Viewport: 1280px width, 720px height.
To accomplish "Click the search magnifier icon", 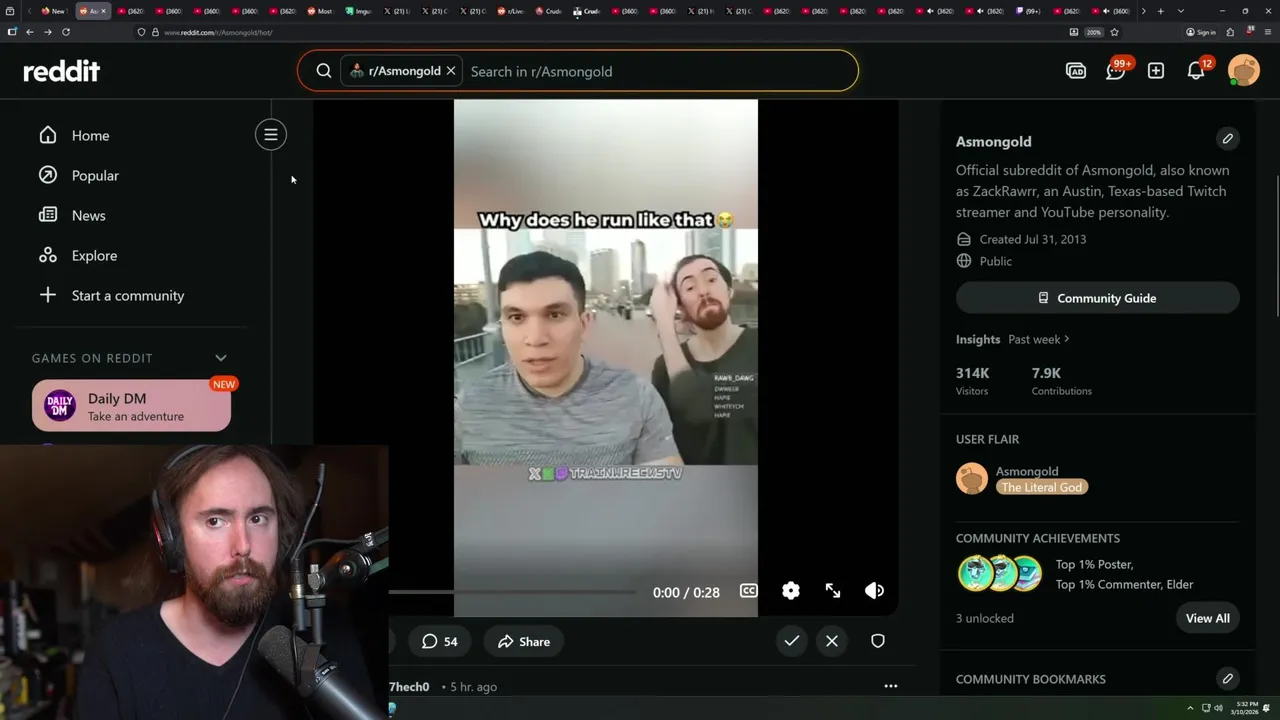I will point(324,71).
